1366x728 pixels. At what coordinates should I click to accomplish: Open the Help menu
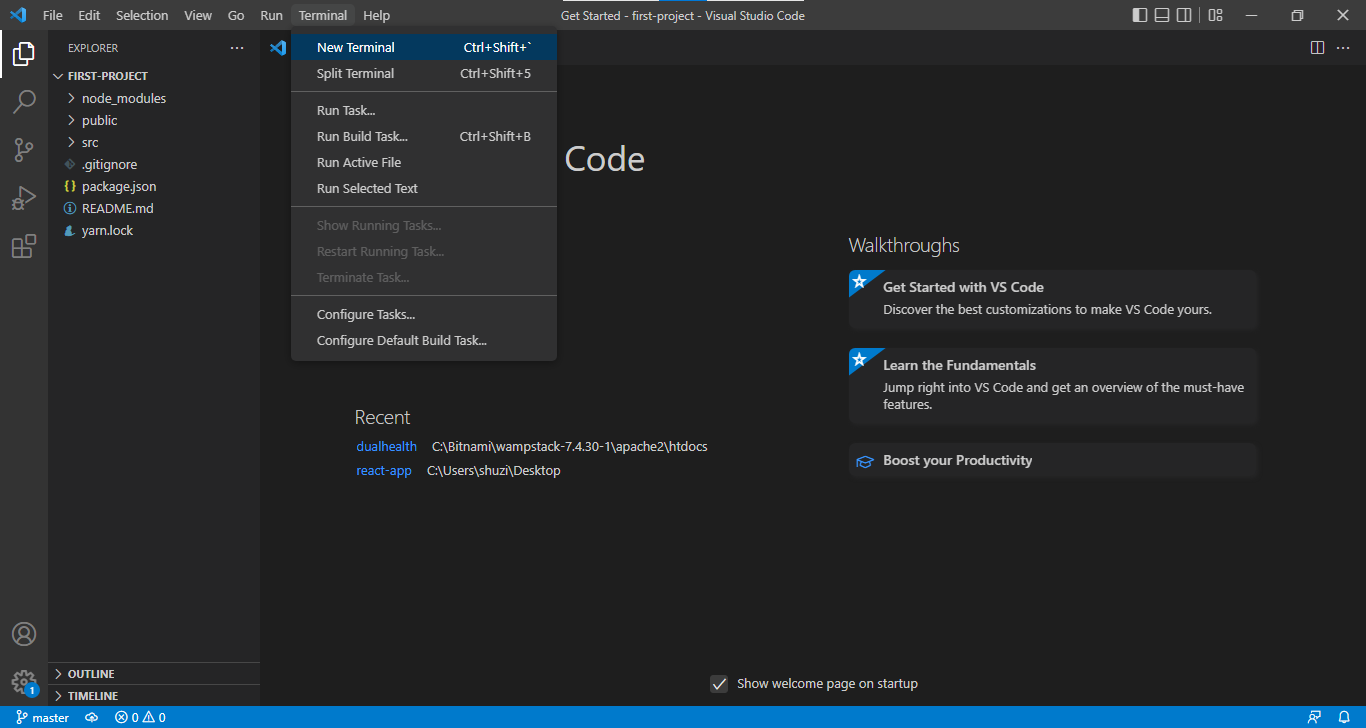(x=377, y=15)
